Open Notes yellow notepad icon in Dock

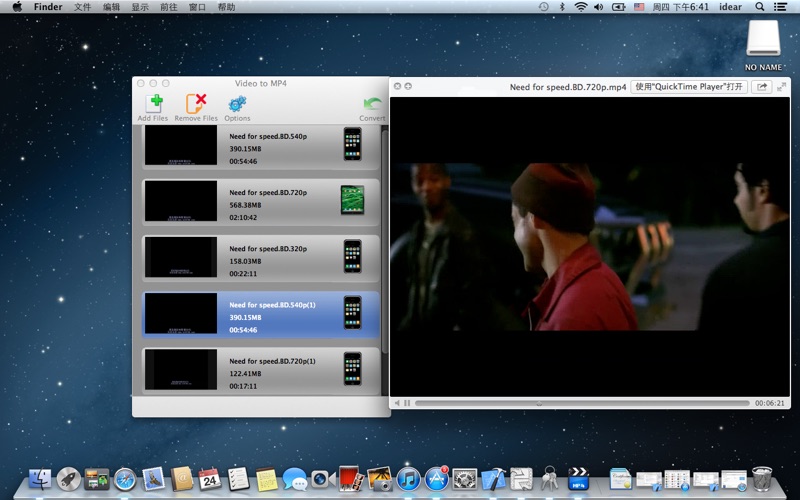(266, 480)
